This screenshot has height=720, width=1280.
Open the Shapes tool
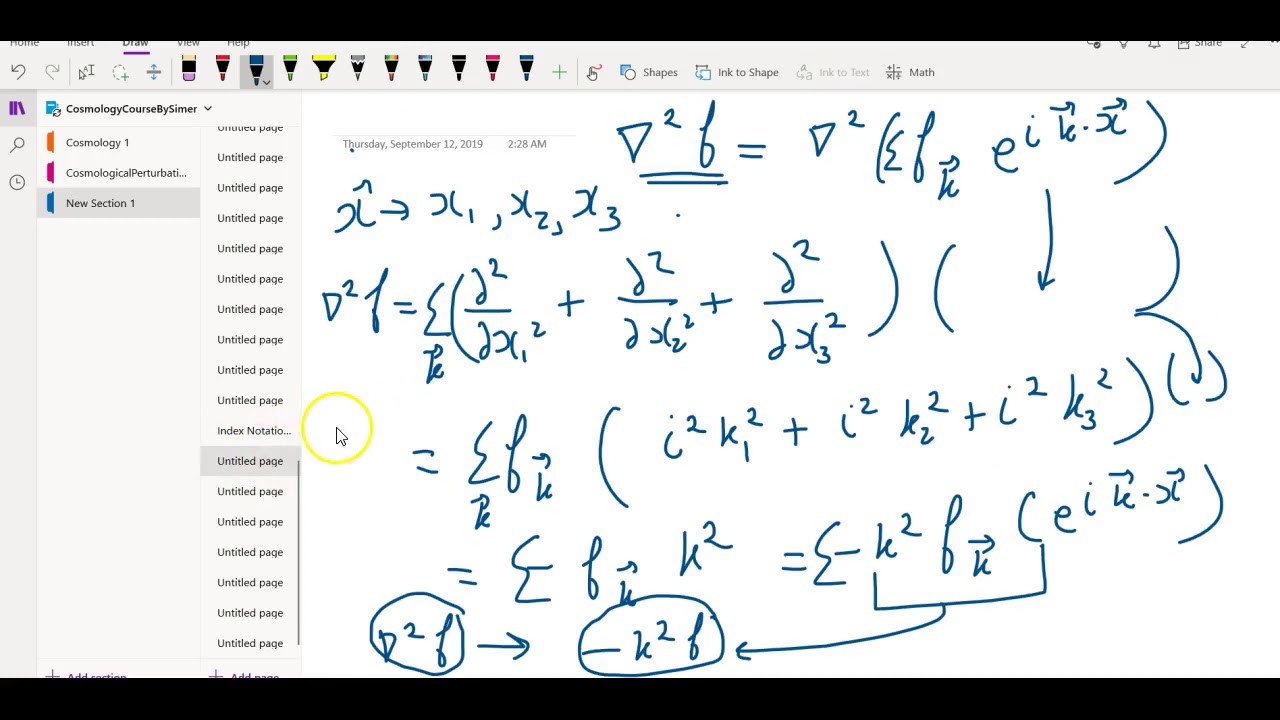[x=649, y=72]
